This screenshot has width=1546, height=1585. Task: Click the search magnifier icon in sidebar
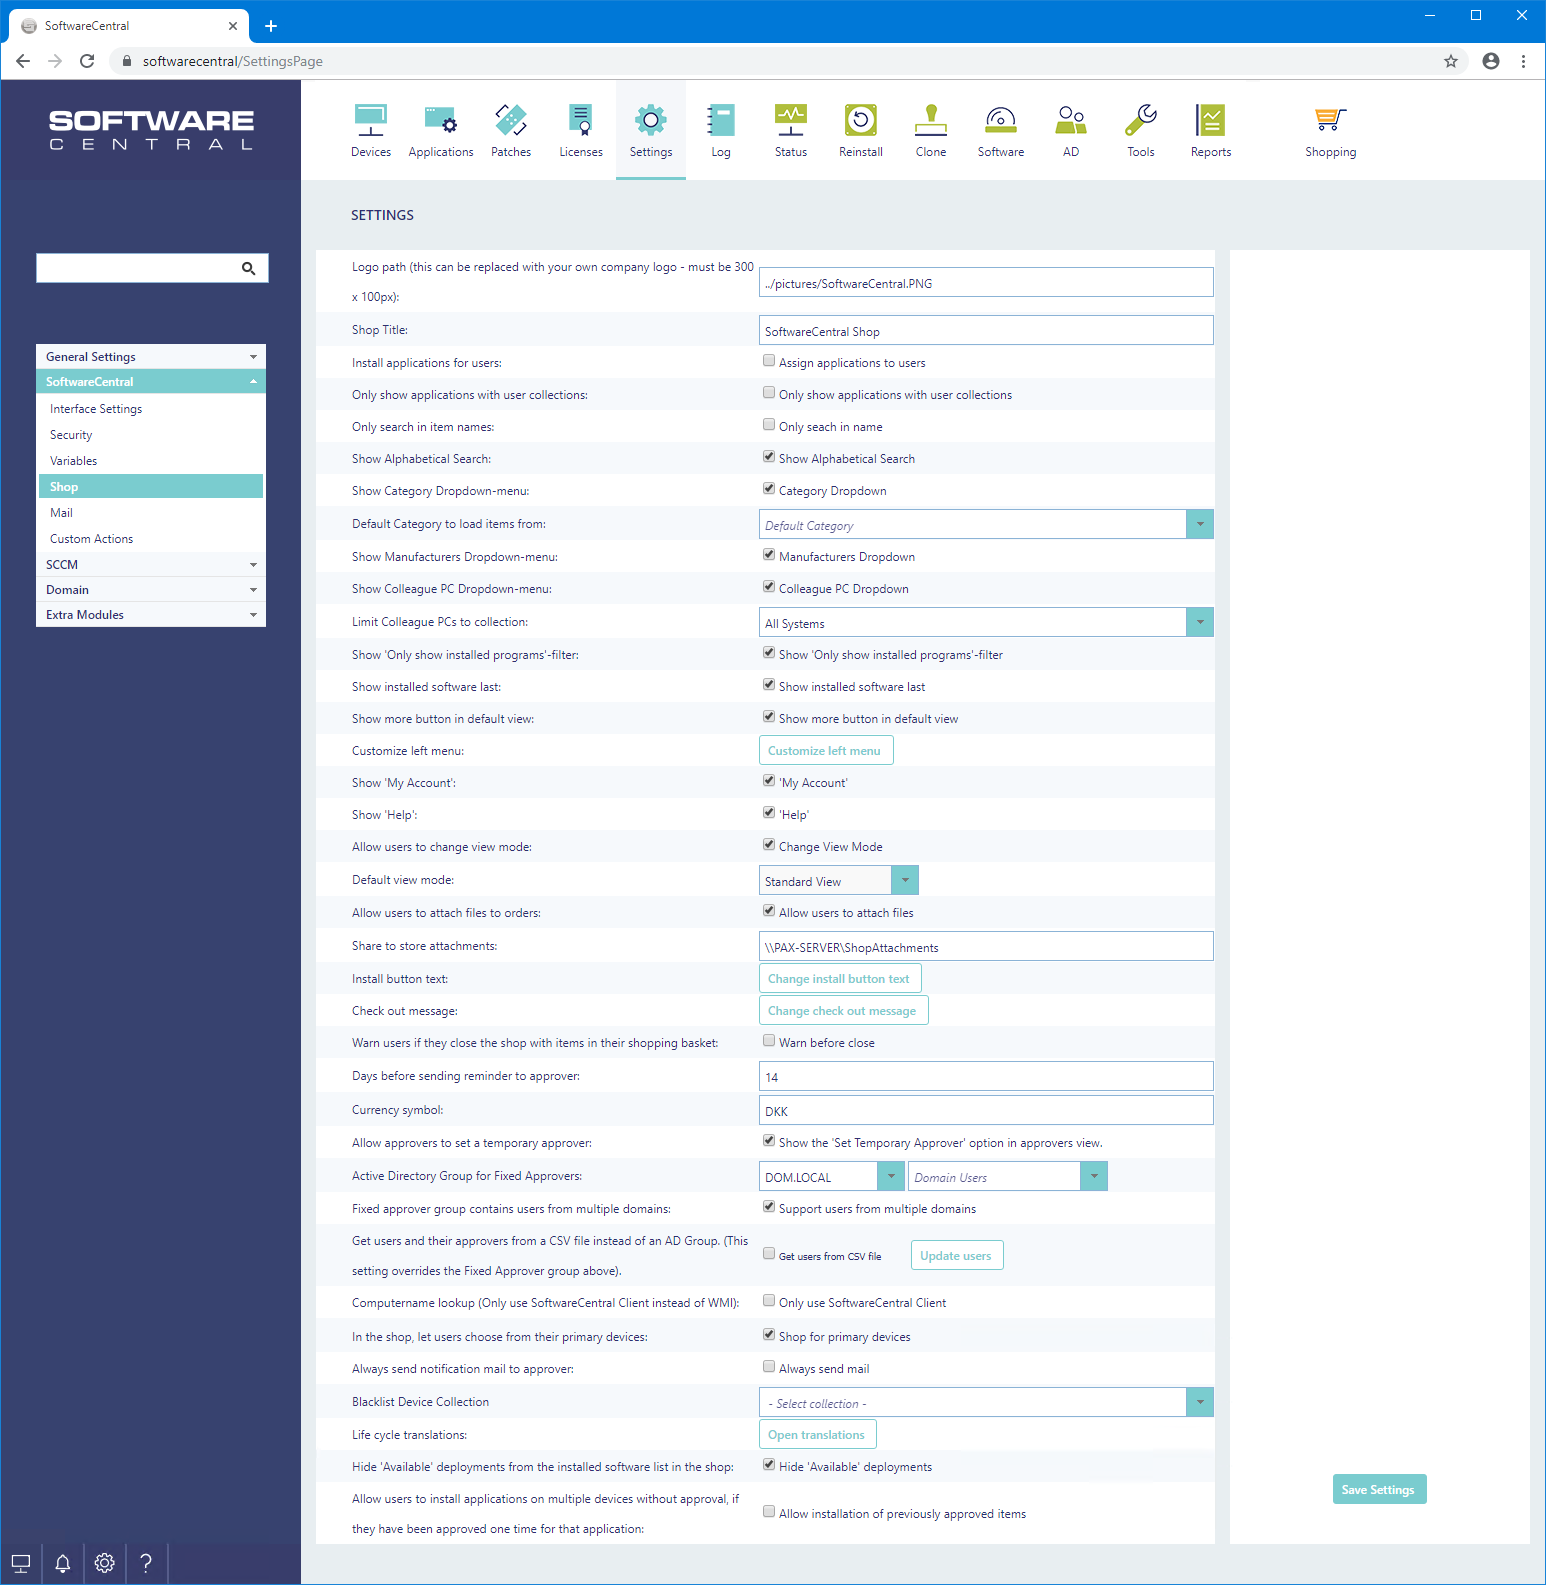pyautogui.click(x=249, y=268)
